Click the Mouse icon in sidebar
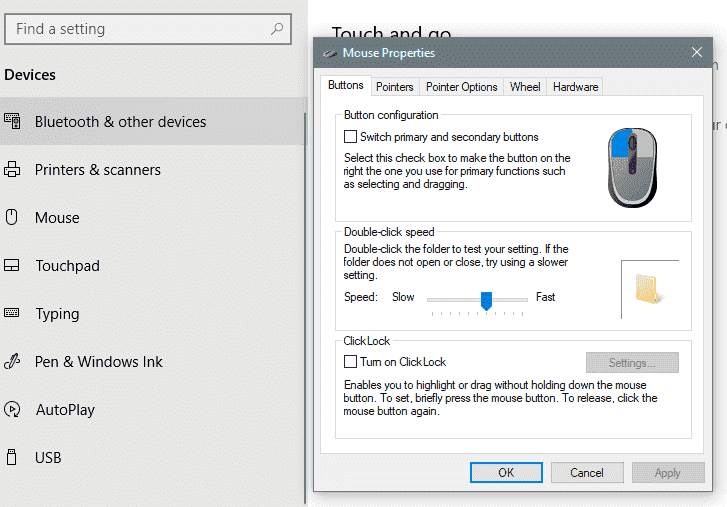 coord(12,217)
